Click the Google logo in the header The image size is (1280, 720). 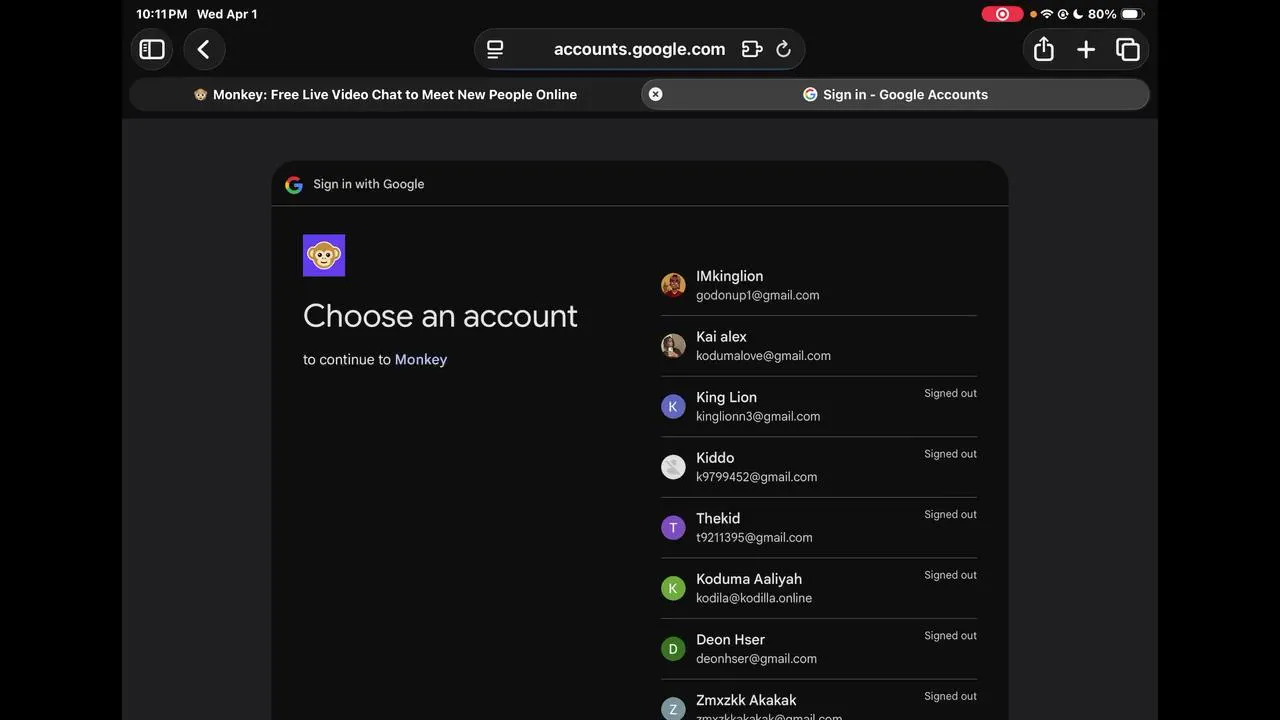293,184
